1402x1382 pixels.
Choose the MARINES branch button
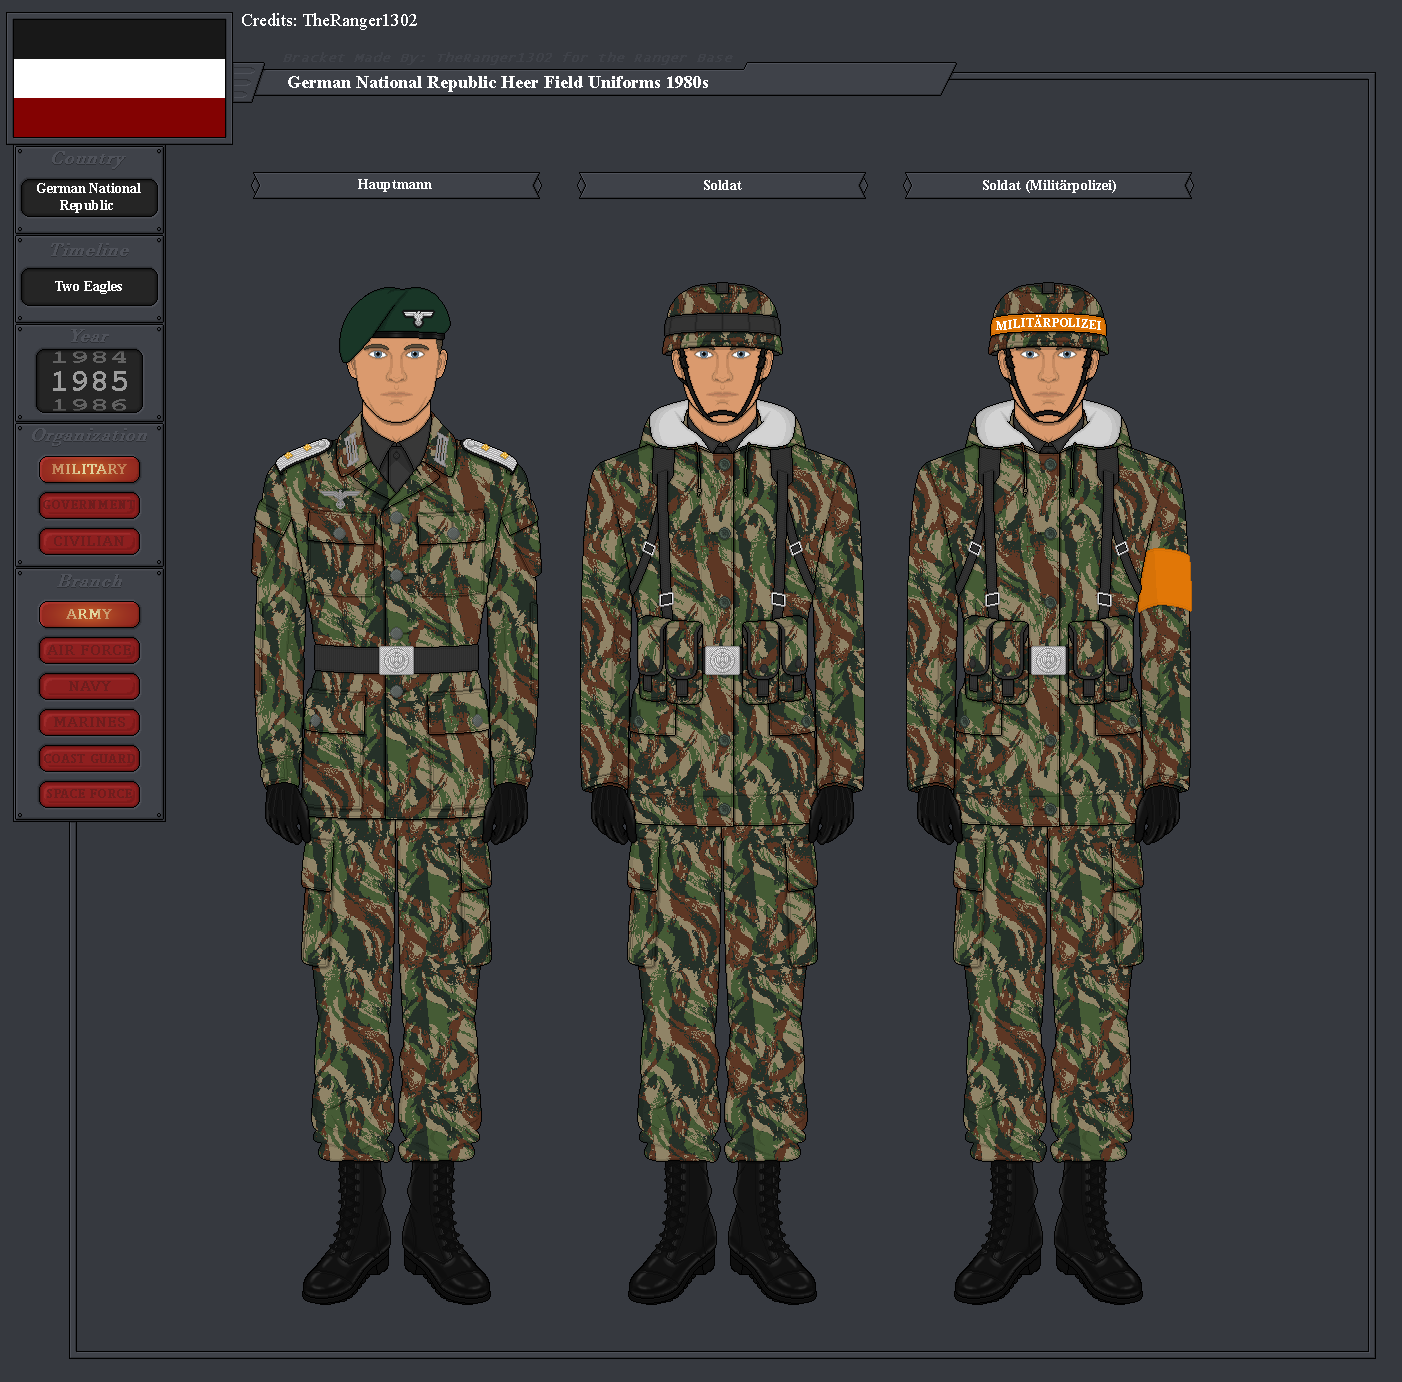point(89,722)
